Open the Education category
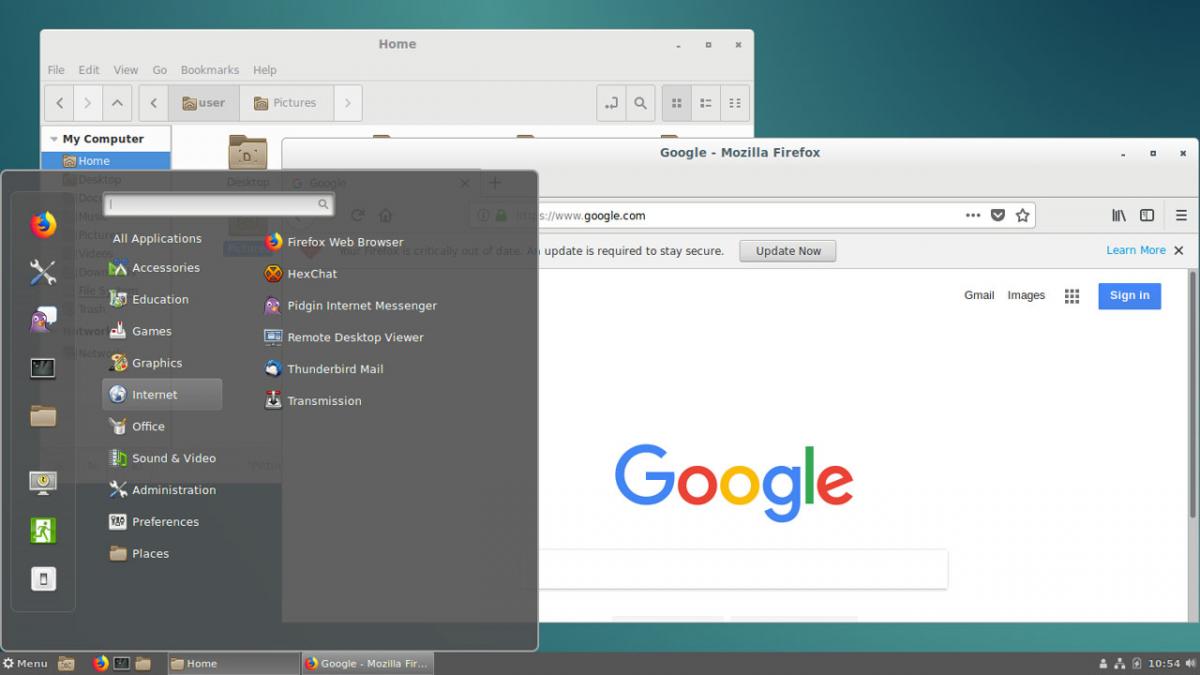 pos(162,299)
